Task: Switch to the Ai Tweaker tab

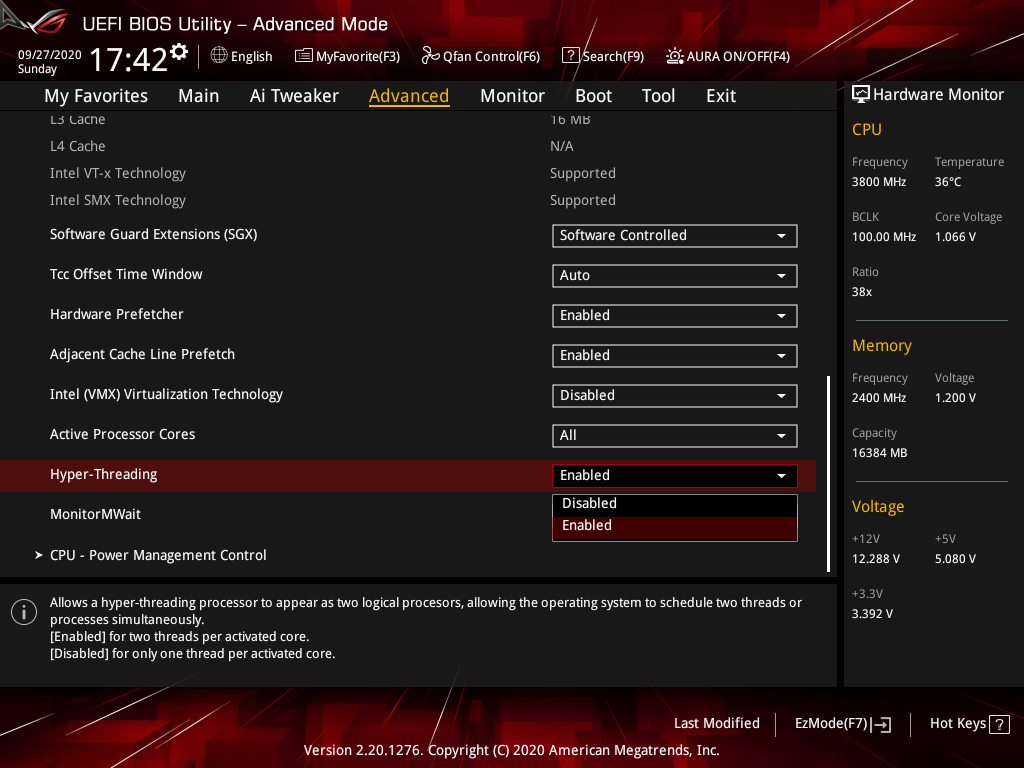Action: (294, 96)
